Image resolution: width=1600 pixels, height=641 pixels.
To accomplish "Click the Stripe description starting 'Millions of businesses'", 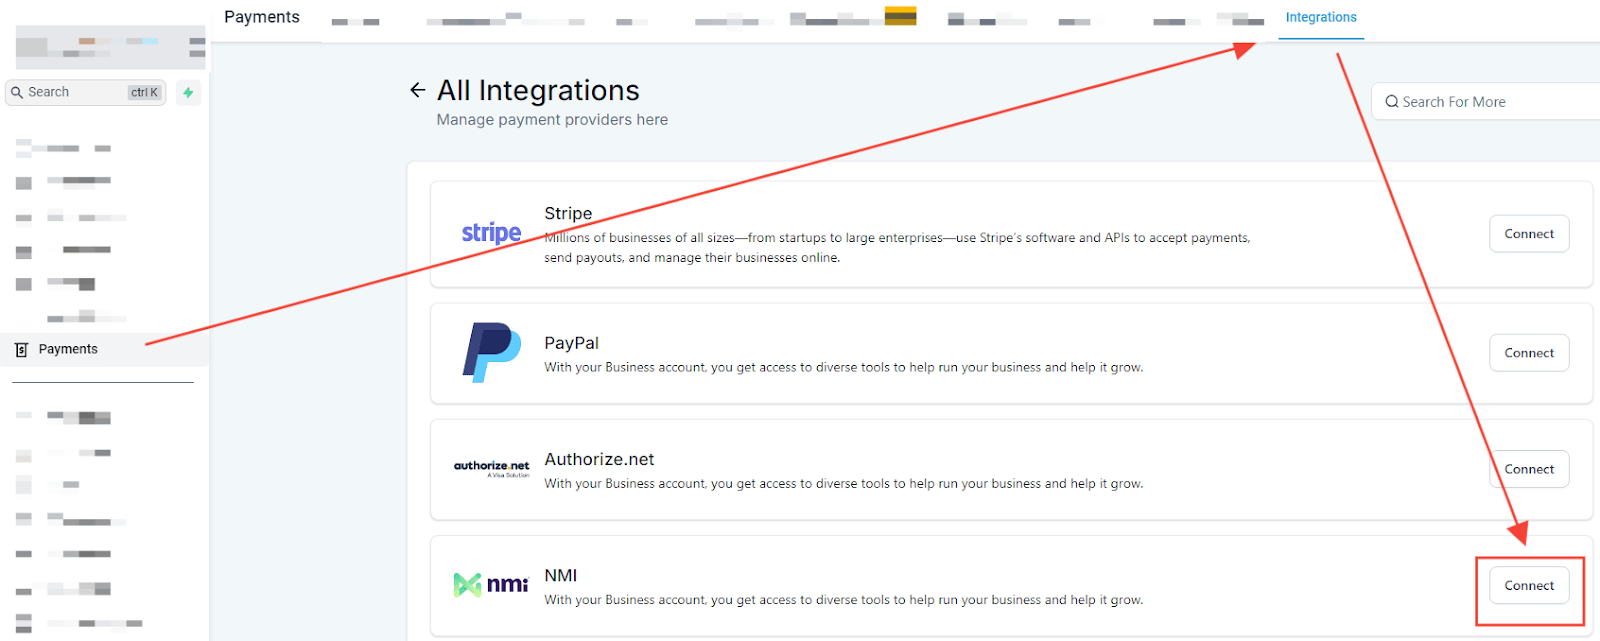I will pos(897,248).
